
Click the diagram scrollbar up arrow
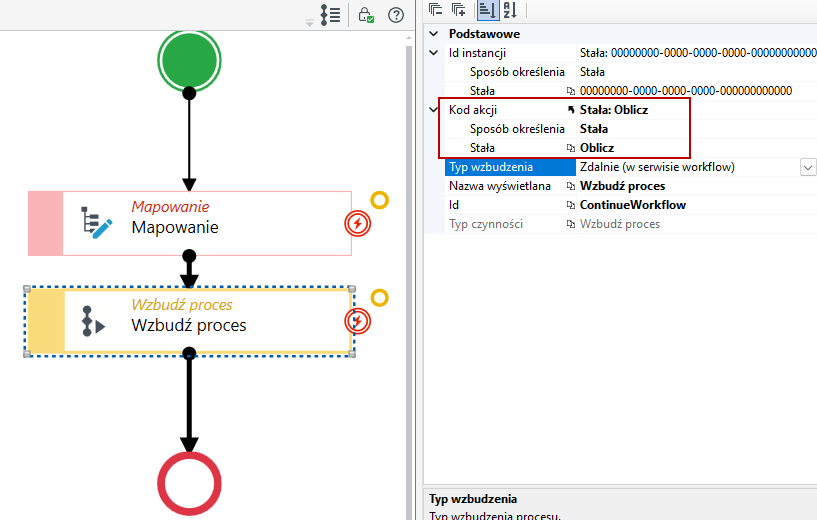[409, 38]
